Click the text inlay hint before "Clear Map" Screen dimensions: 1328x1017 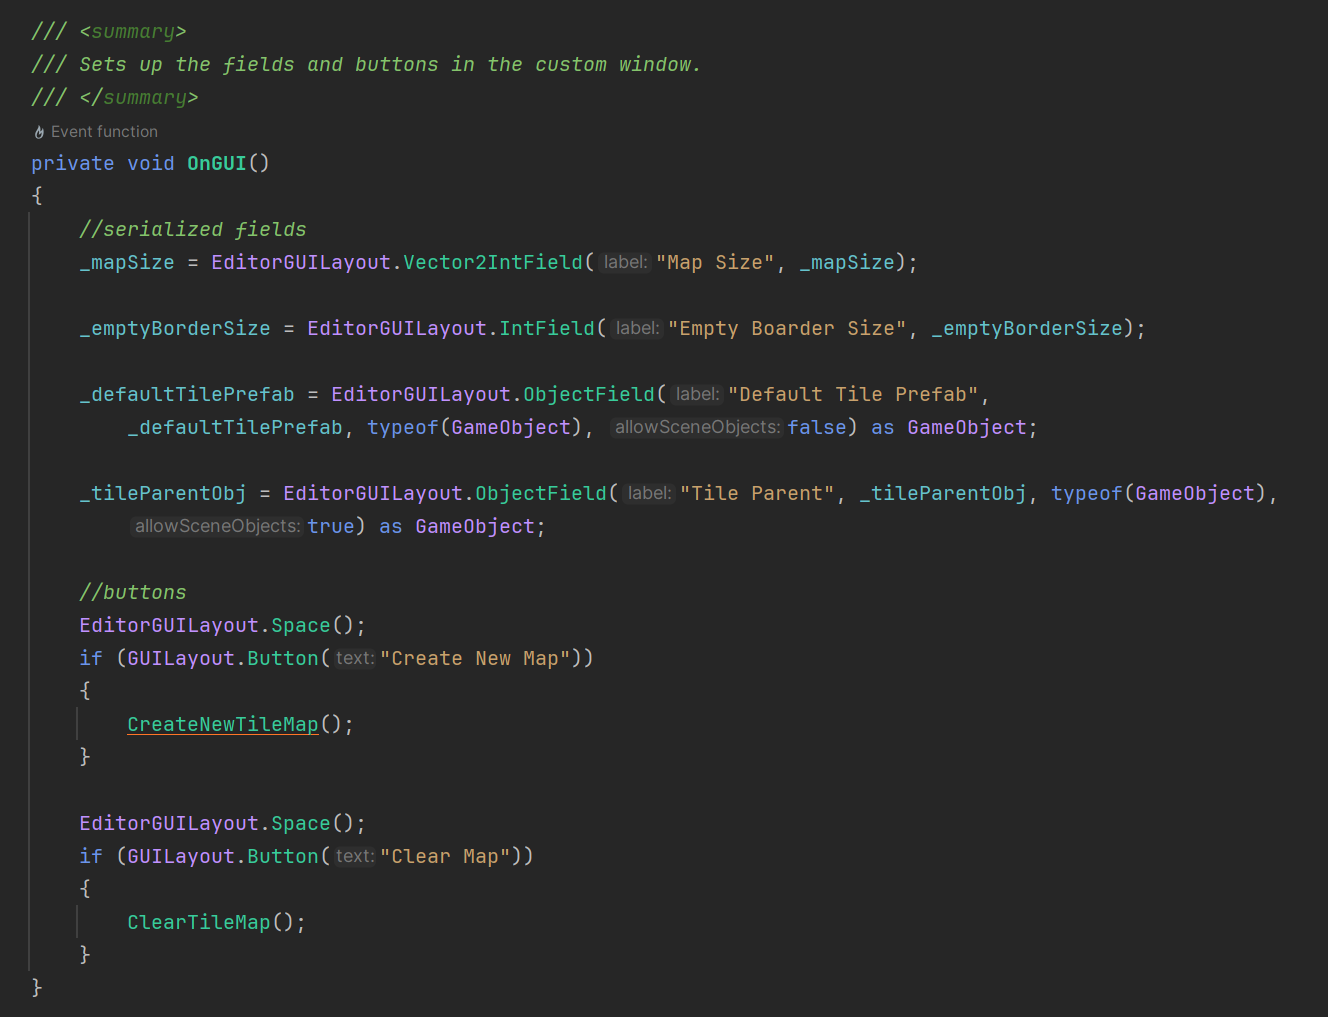(354, 856)
